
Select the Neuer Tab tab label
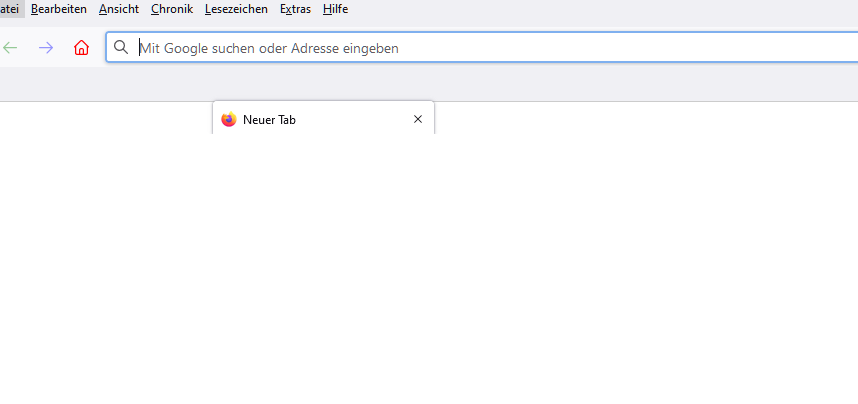270,120
